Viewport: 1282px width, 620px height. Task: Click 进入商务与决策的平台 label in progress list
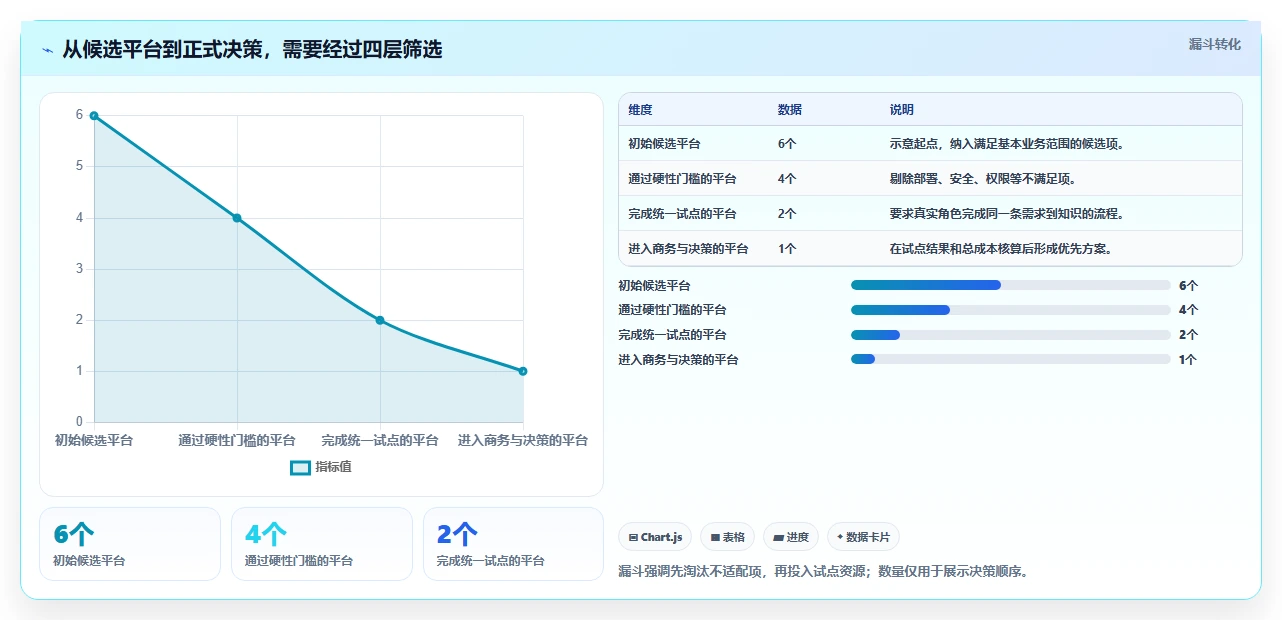pyautogui.click(x=678, y=360)
